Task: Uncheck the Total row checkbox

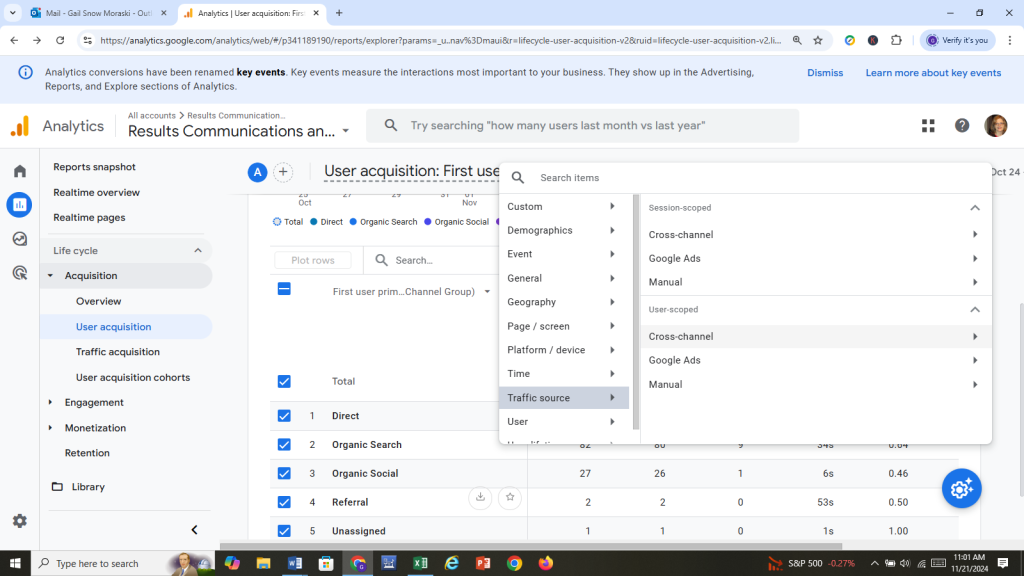Action: 284,381
